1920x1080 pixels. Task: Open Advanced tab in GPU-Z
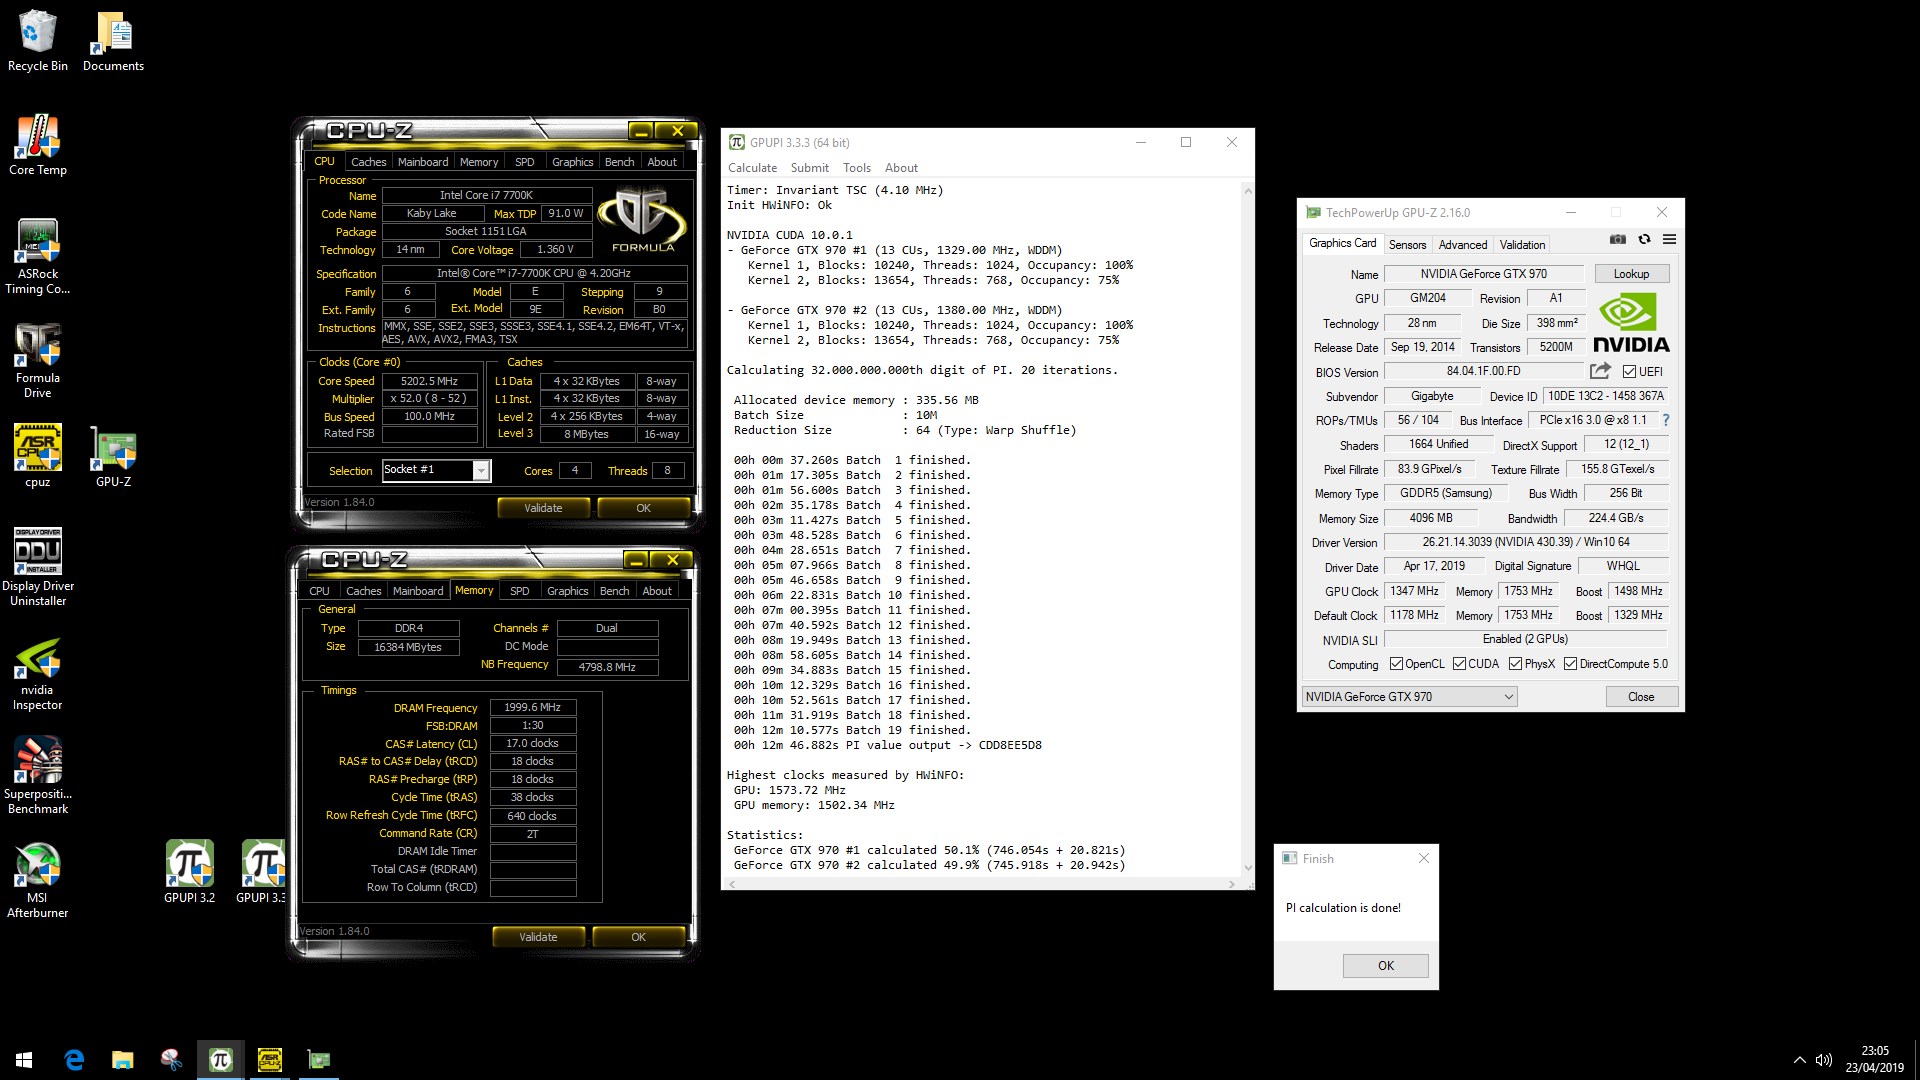(x=1463, y=245)
